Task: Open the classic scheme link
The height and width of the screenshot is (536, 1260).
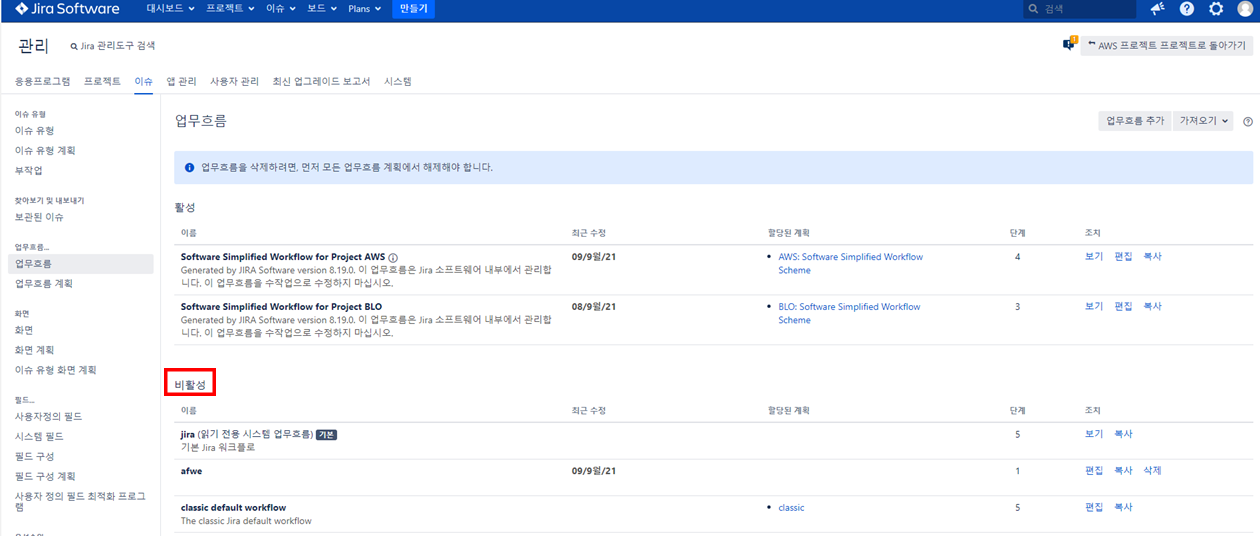Action: pos(791,508)
